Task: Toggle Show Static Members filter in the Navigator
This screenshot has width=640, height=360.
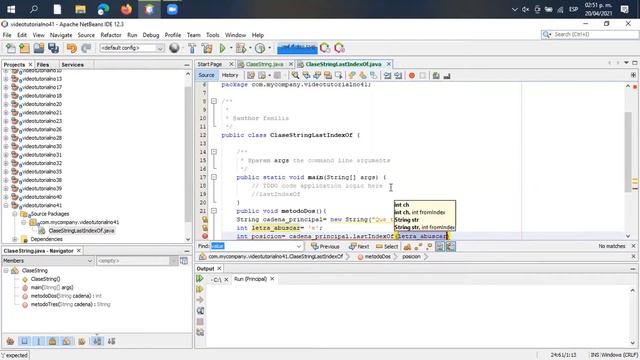Action: pyautogui.click(x=39, y=341)
